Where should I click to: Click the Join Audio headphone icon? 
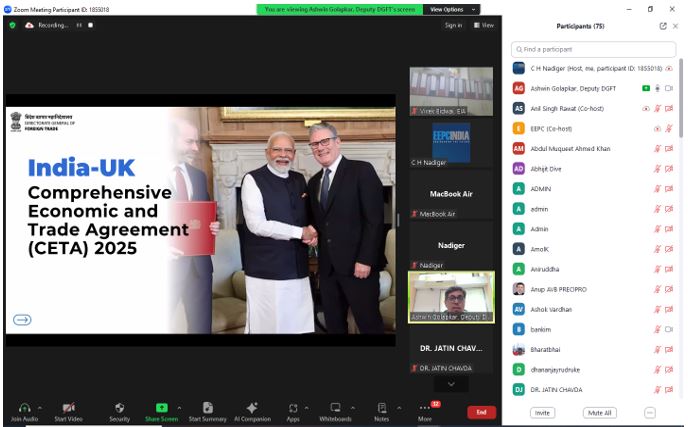coord(25,408)
